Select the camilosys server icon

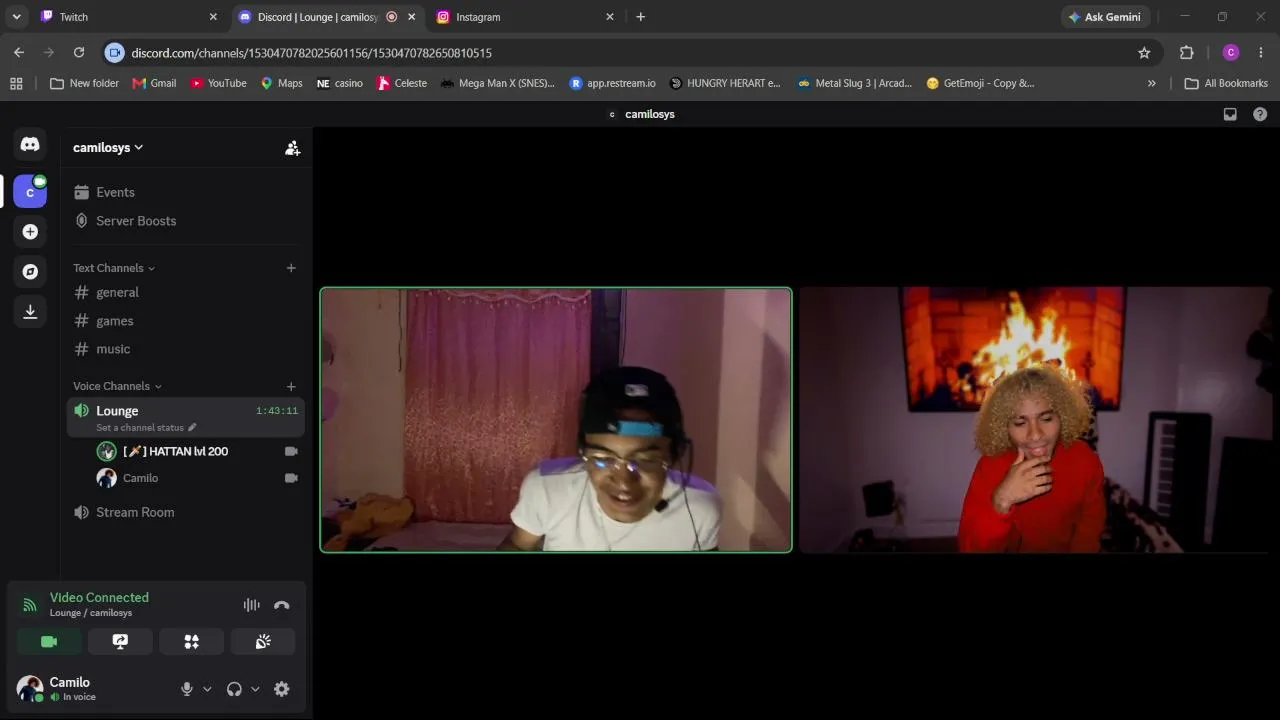(x=30, y=191)
